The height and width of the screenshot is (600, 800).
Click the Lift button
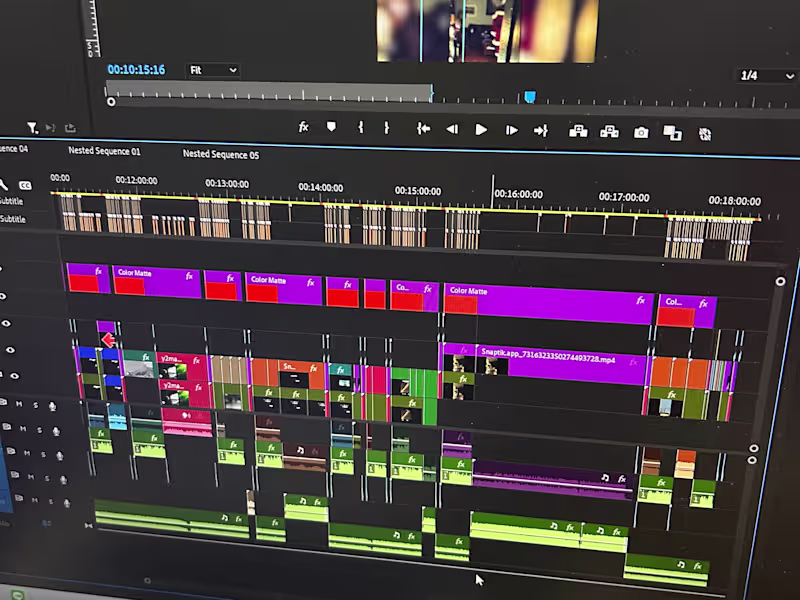[x=578, y=132]
